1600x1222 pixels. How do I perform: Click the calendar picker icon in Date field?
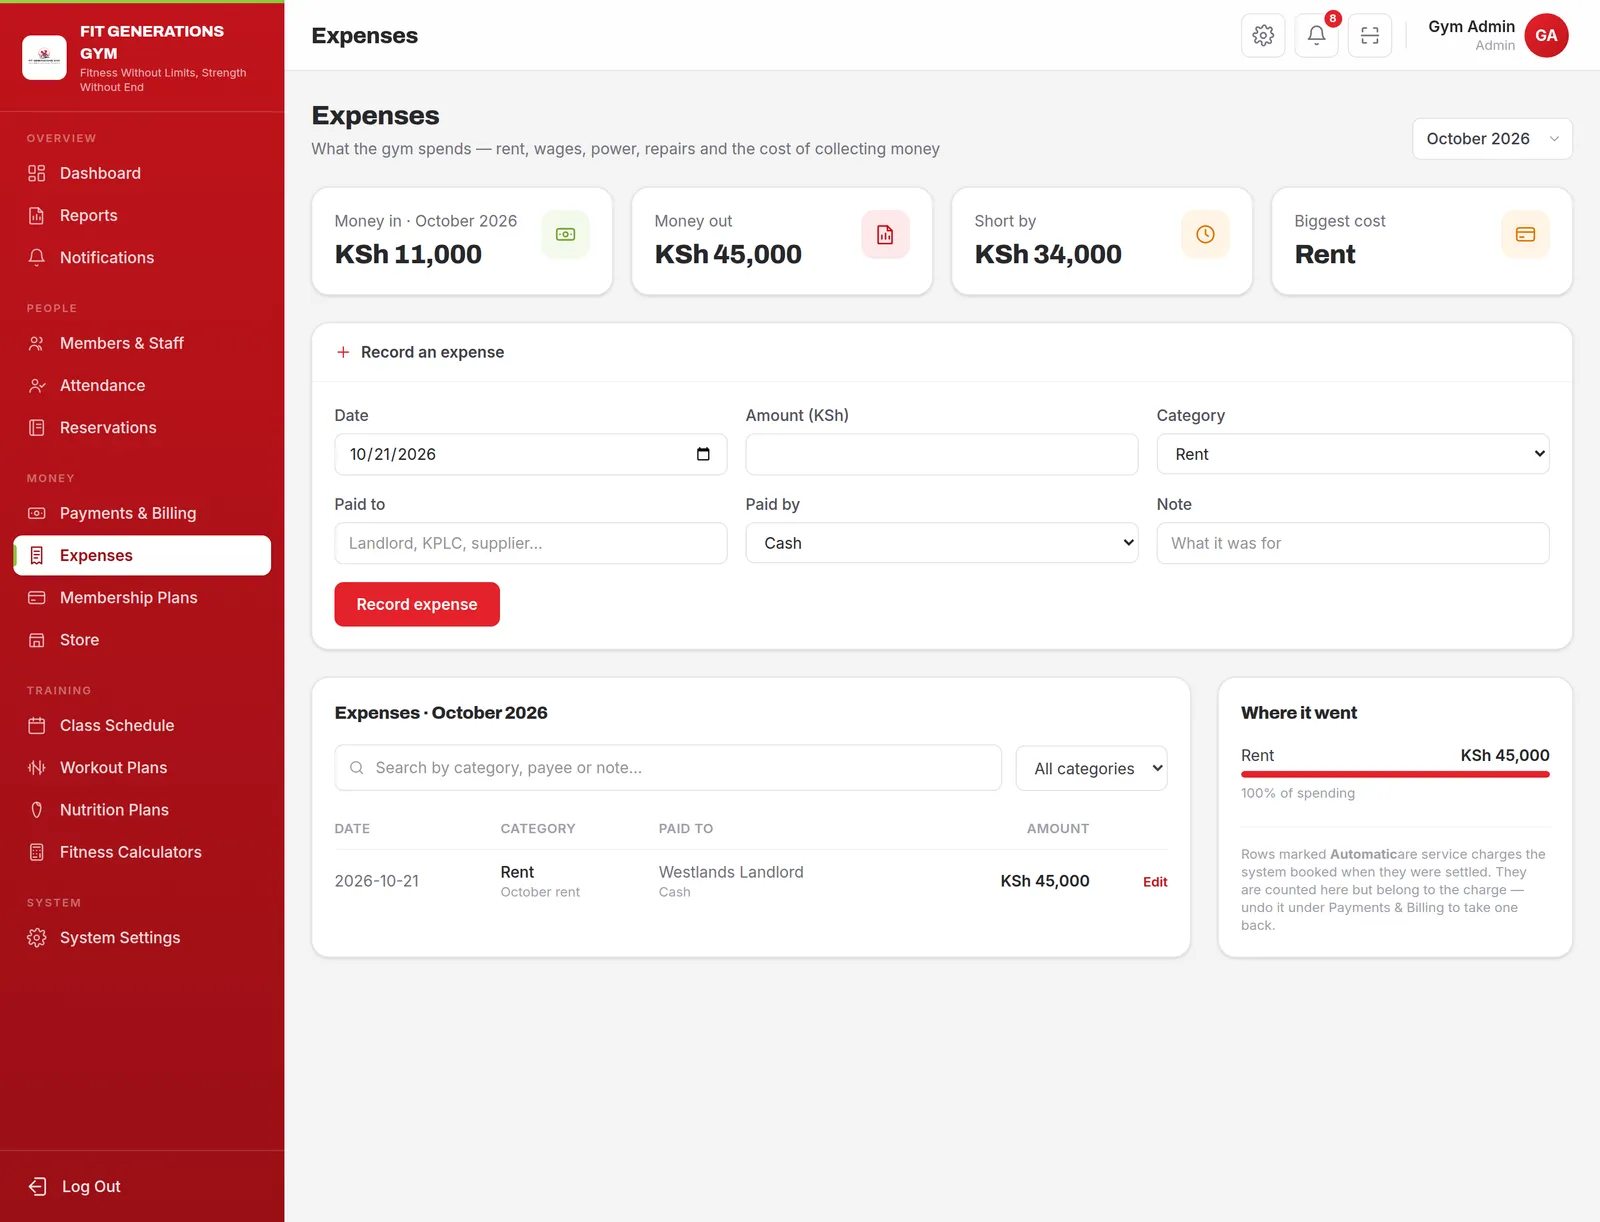click(x=703, y=454)
